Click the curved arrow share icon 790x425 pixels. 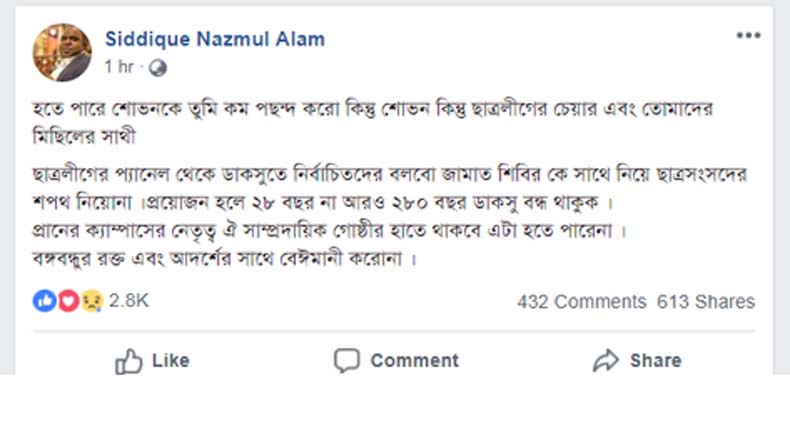click(606, 360)
